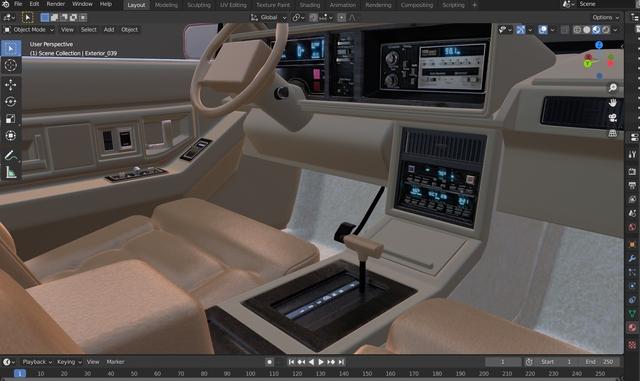Viewport: 640px width, 381px height.
Task: Choose the Annotate pencil tool
Action: click(11, 155)
